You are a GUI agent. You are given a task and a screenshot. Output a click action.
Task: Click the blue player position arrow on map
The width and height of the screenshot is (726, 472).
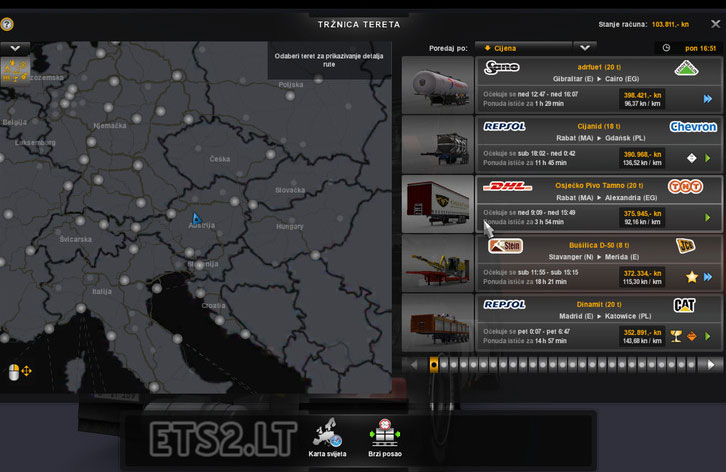pos(197,218)
